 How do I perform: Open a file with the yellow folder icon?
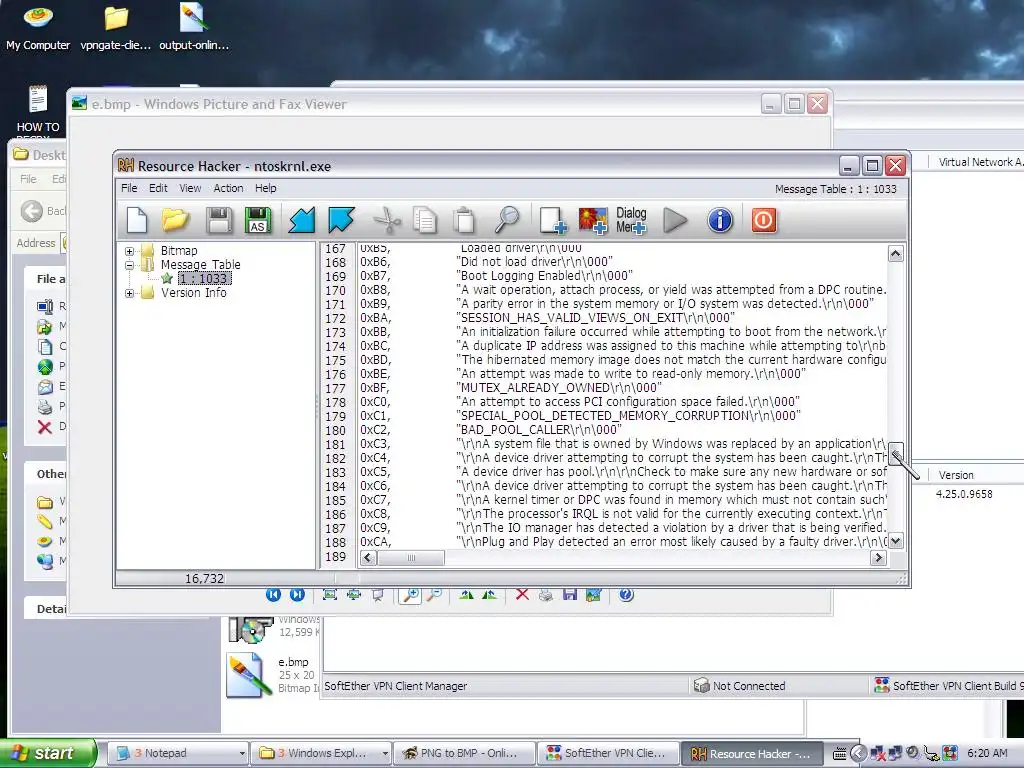175,220
